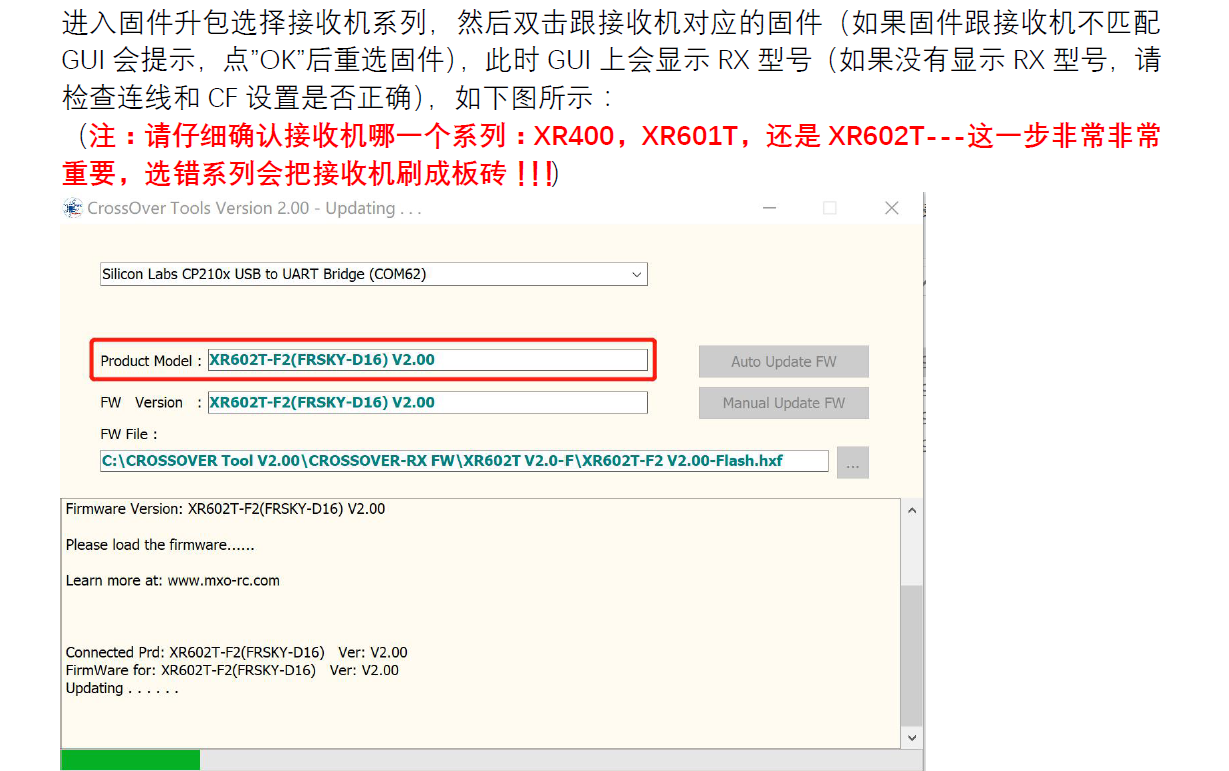The height and width of the screenshot is (771, 1229).
Task: Click the CrossOver Tools title bar icon
Action: click(x=72, y=208)
